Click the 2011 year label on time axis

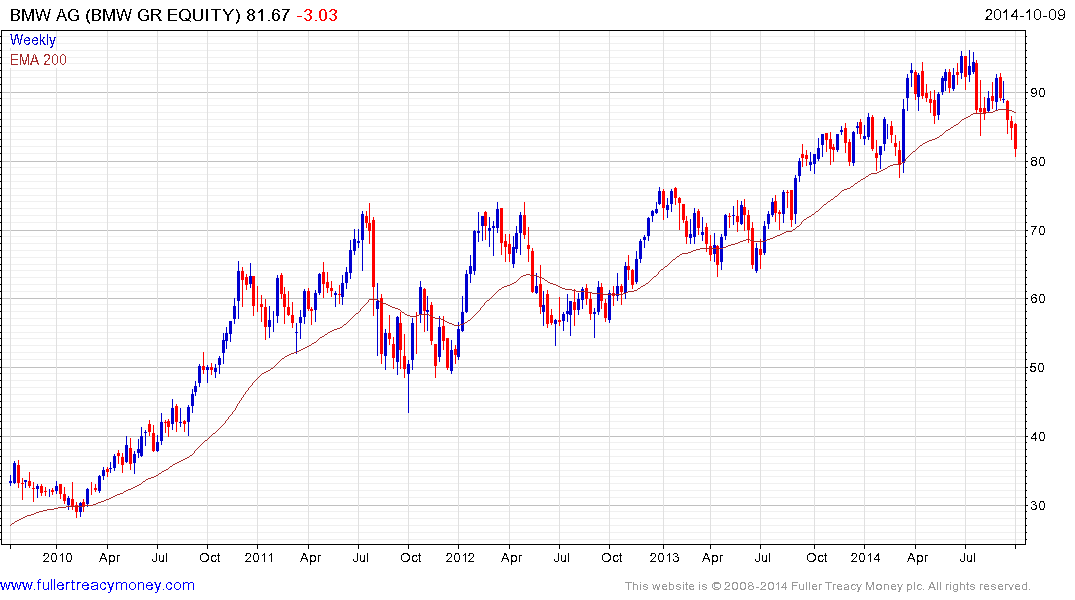point(259,557)
